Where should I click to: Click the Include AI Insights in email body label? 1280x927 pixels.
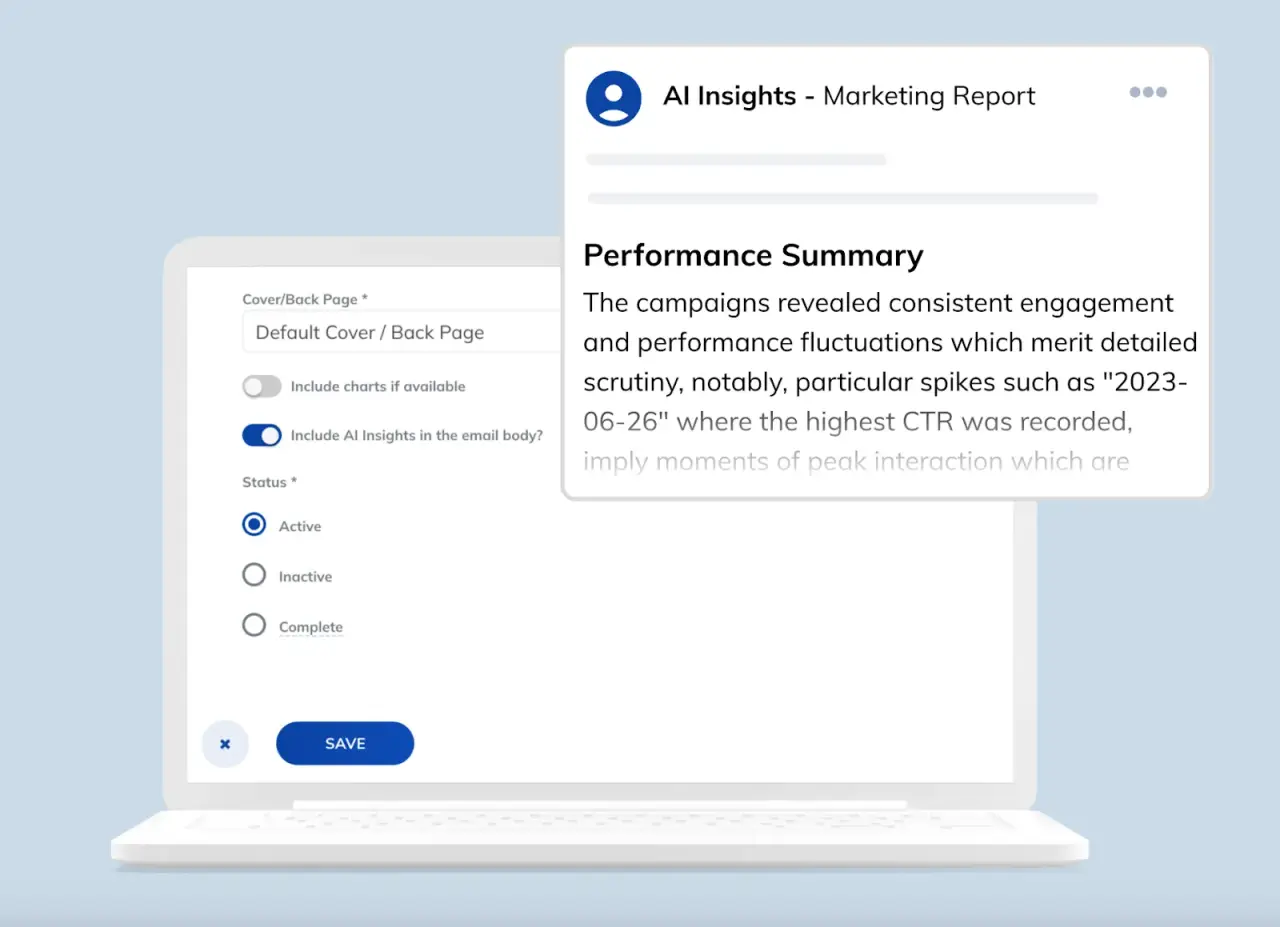click(417, 435)
